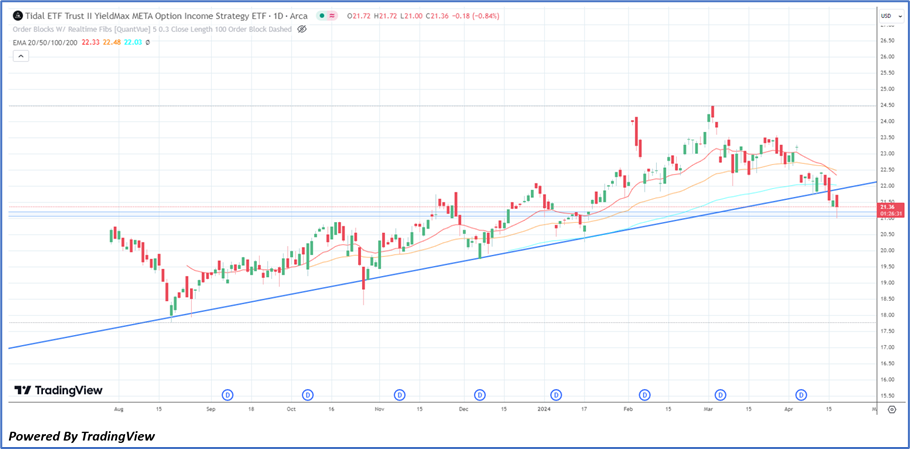Click the dividend marker near Mar
910x449 pixels.
pos(721,395)
